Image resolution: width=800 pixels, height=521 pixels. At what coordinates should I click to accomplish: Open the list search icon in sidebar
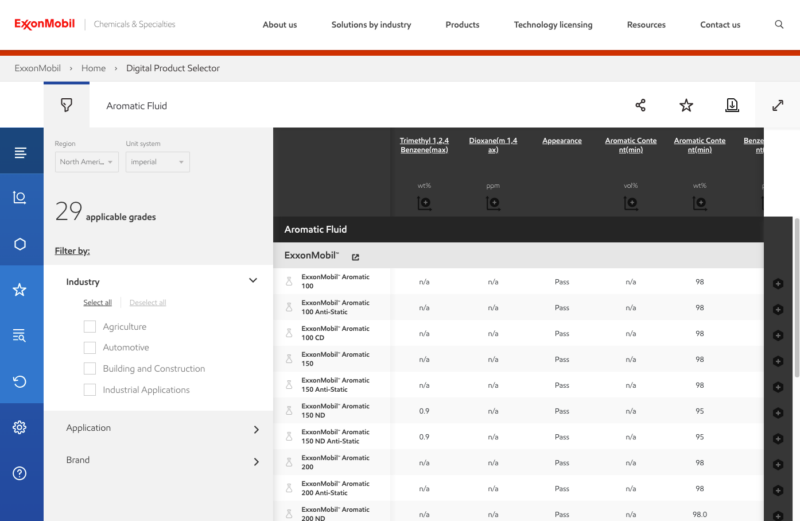coord(19,335)
